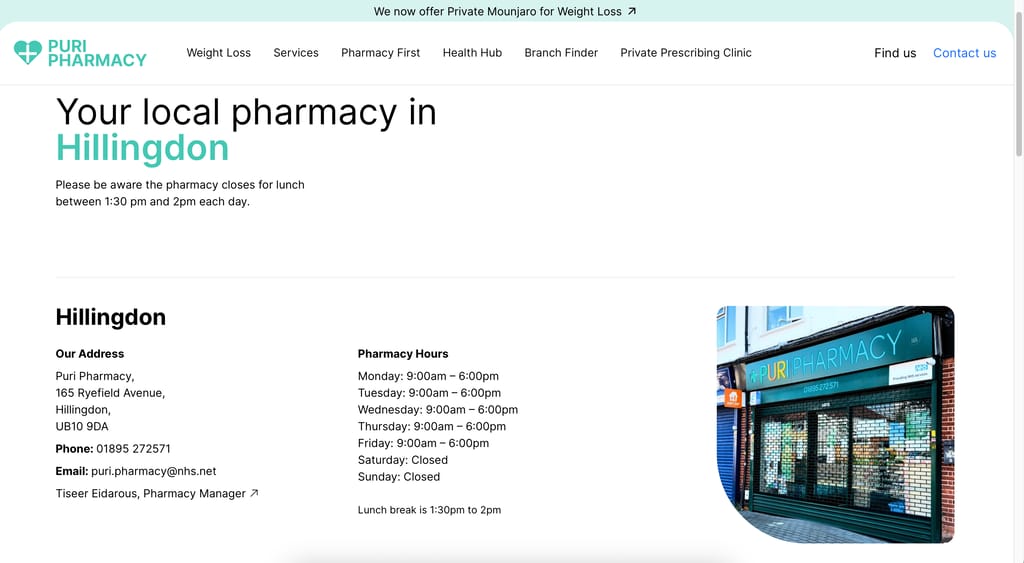The image size is (1024, 563).
Task: Click the green Hillingdon heading word
Action: coord(142,148)
